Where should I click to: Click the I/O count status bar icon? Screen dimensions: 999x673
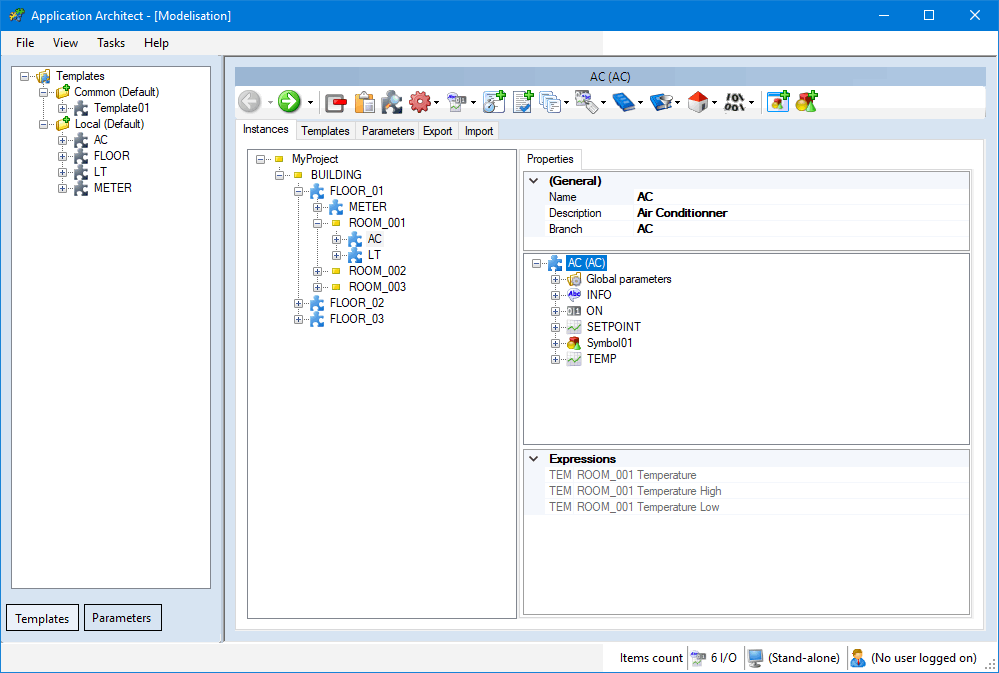[699, 657]
